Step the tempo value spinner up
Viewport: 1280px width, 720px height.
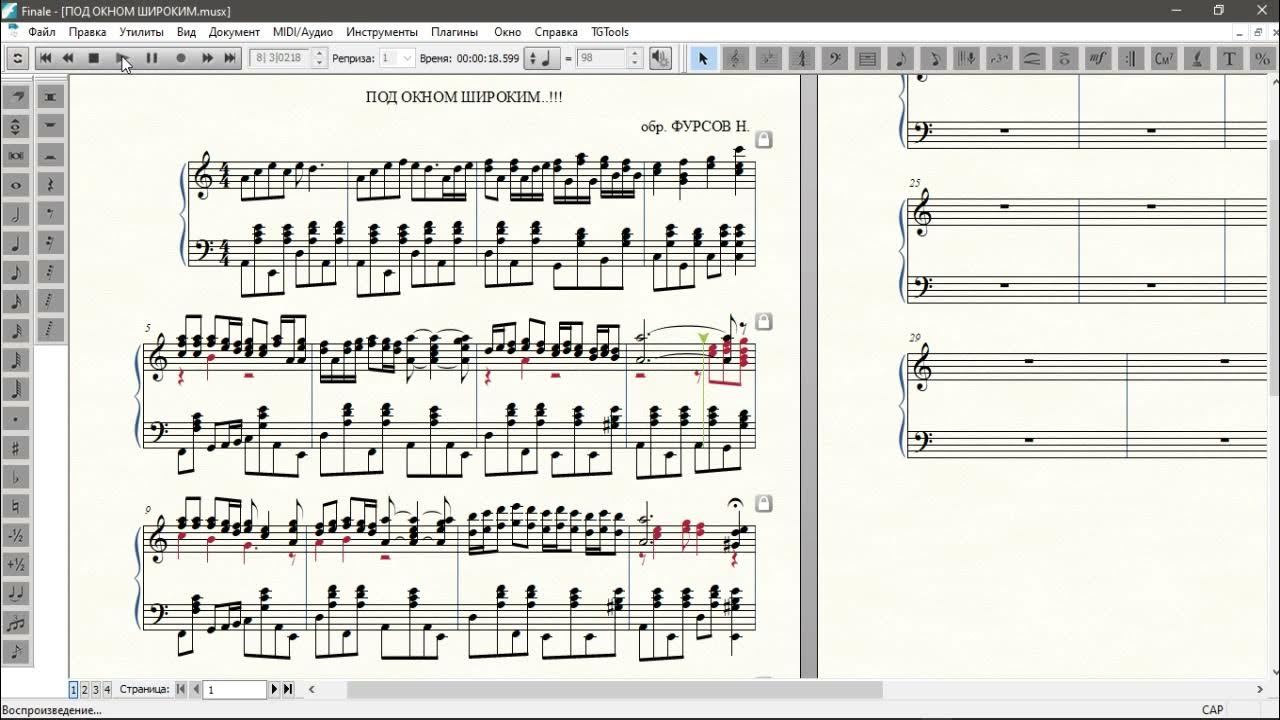click(634, 53)
